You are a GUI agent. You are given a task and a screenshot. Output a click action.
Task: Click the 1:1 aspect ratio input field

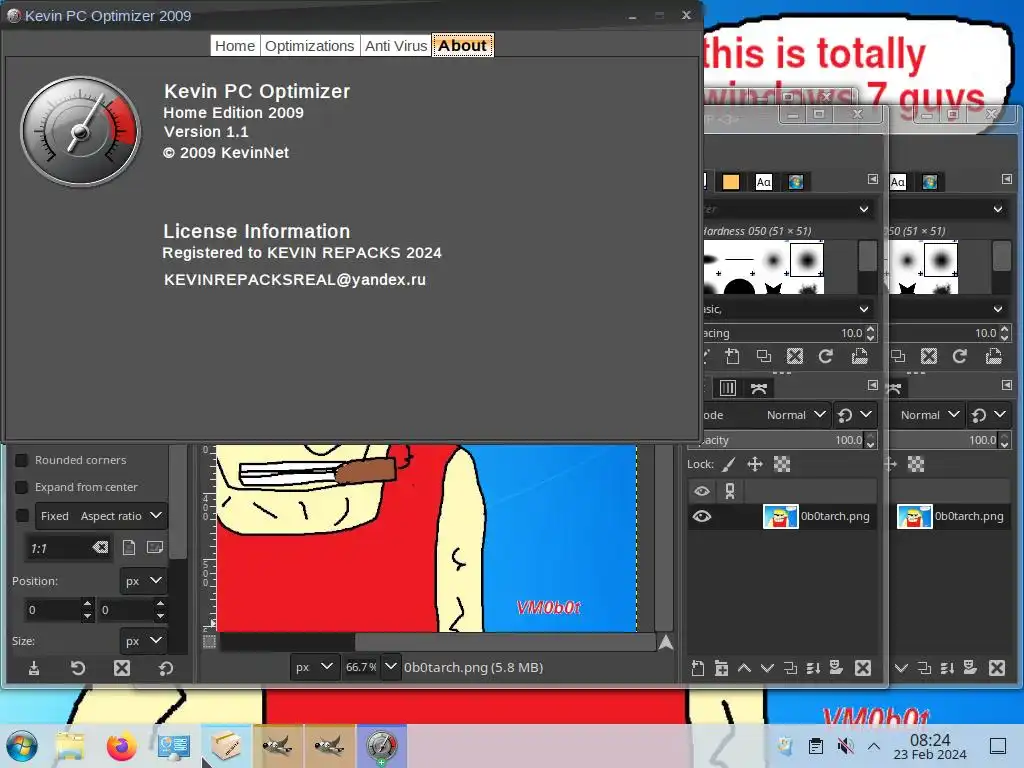pyautogui.click(x=57, y=548)
